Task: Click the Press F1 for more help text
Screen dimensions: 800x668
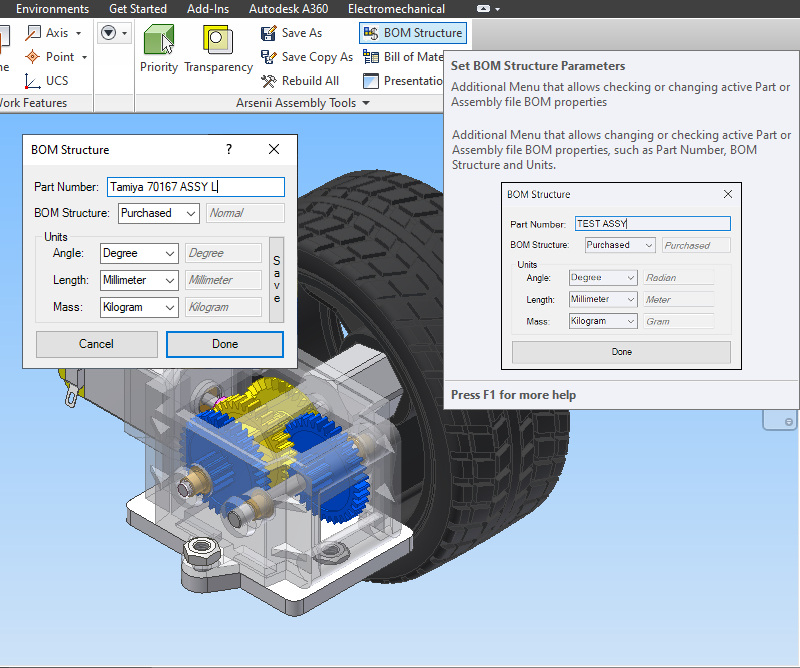Action: click(513, 395)
